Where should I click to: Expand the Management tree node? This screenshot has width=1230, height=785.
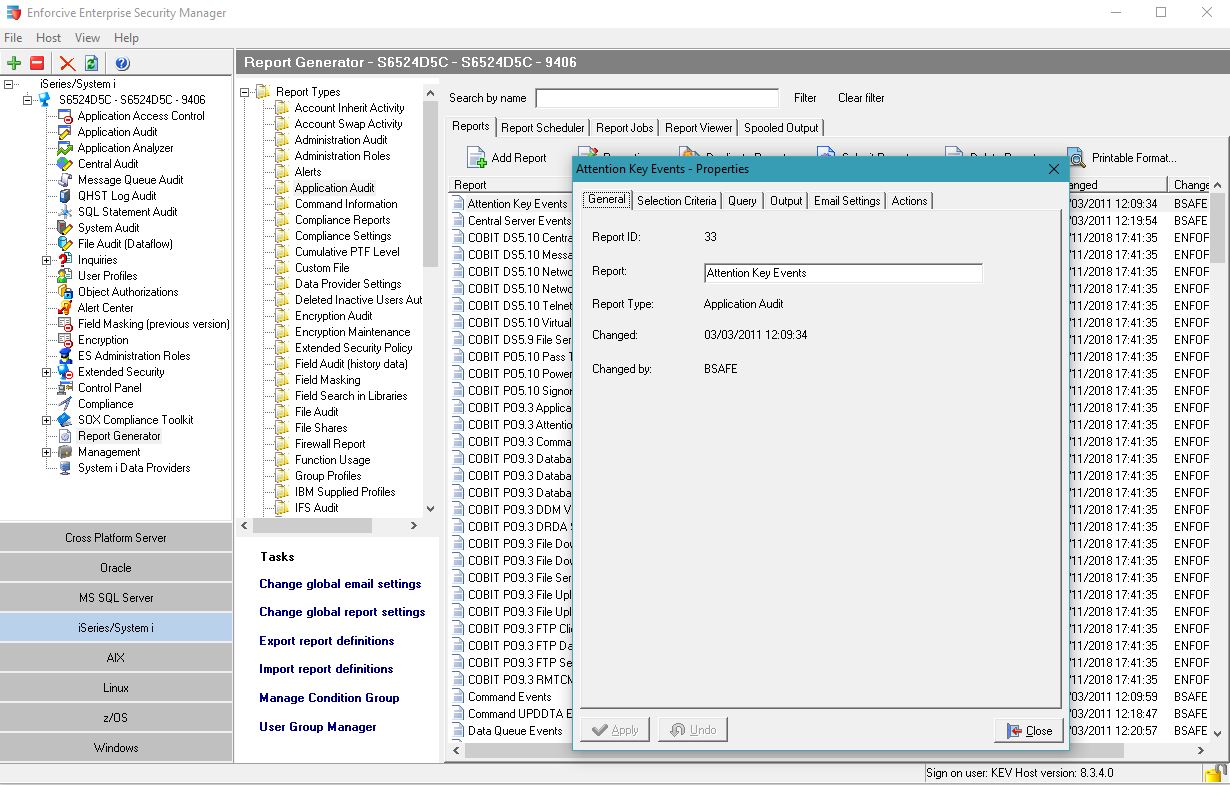[46, 452]
